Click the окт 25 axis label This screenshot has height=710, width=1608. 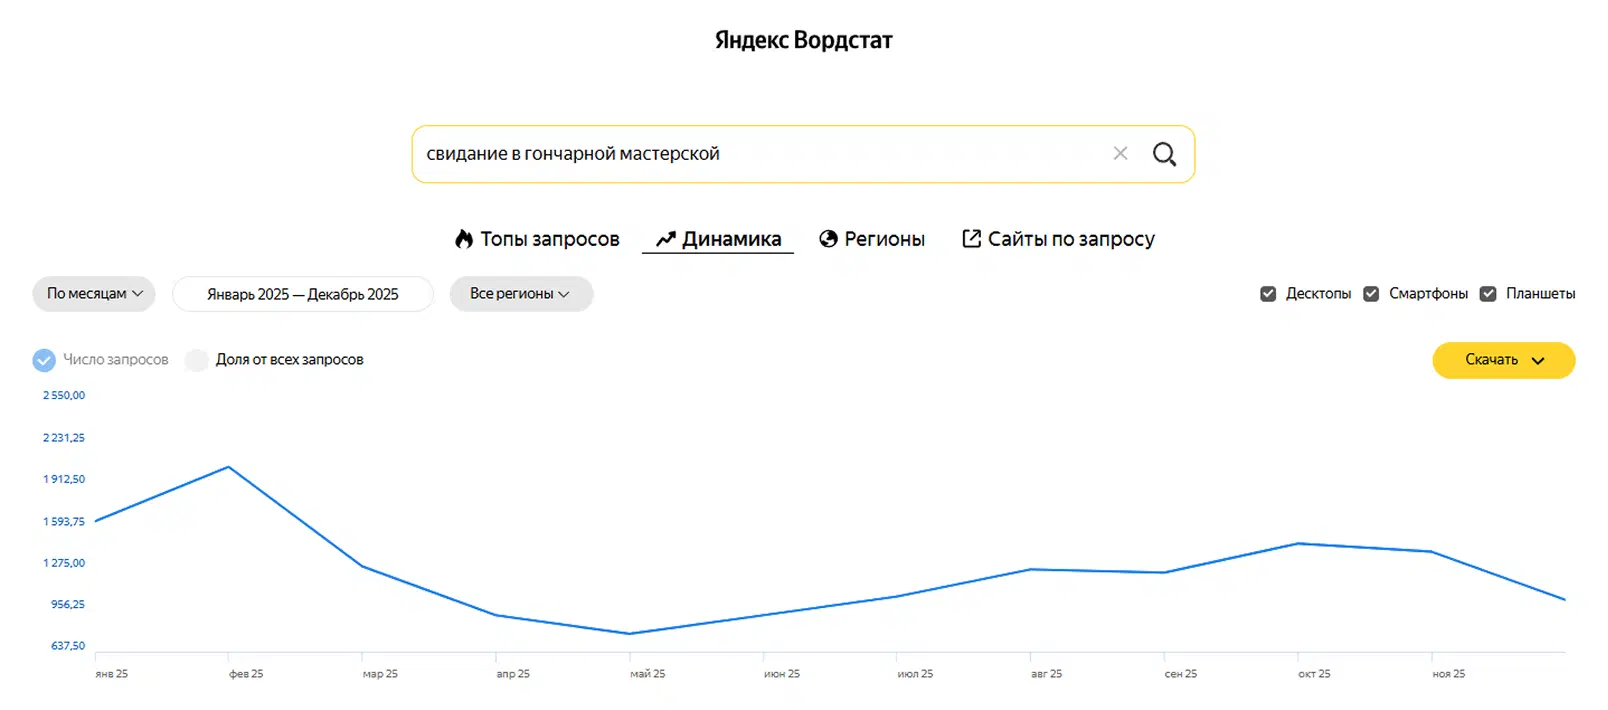coord(1314,674)
